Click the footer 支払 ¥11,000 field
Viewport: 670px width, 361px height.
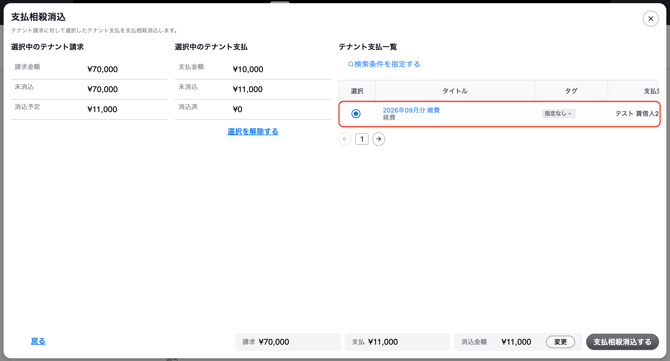397,342
